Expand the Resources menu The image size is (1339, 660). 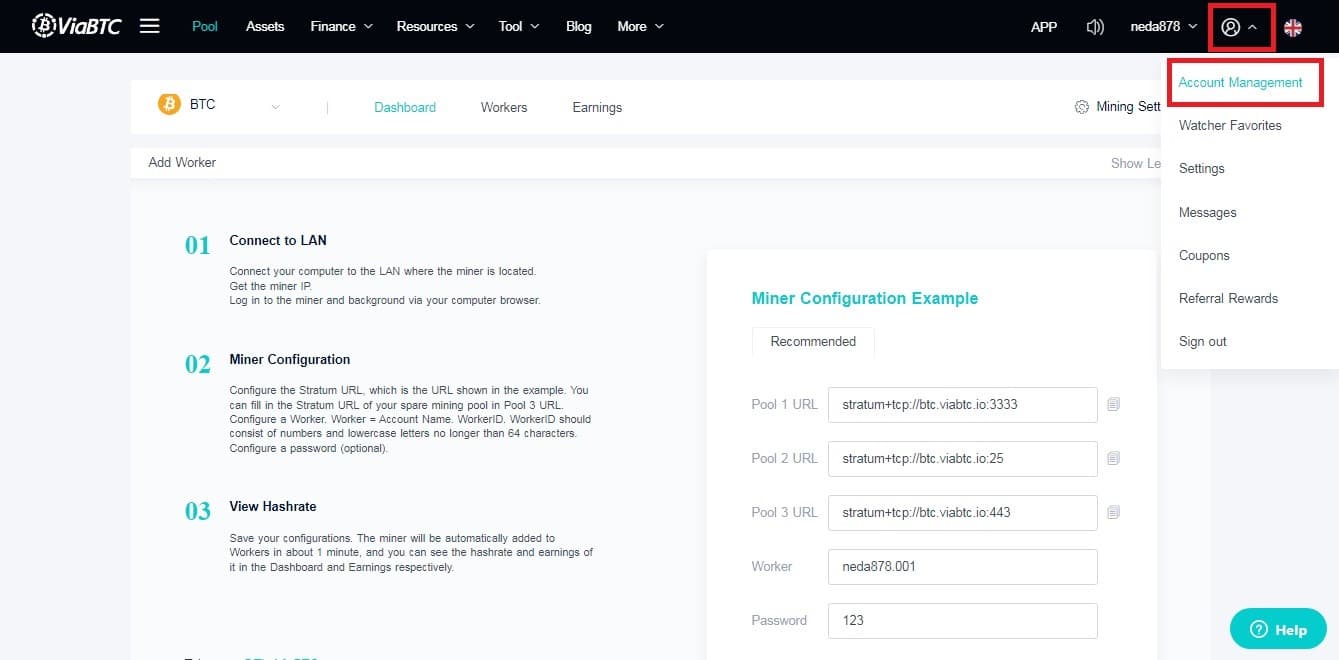pyautogui.click(x=435, y=27)
